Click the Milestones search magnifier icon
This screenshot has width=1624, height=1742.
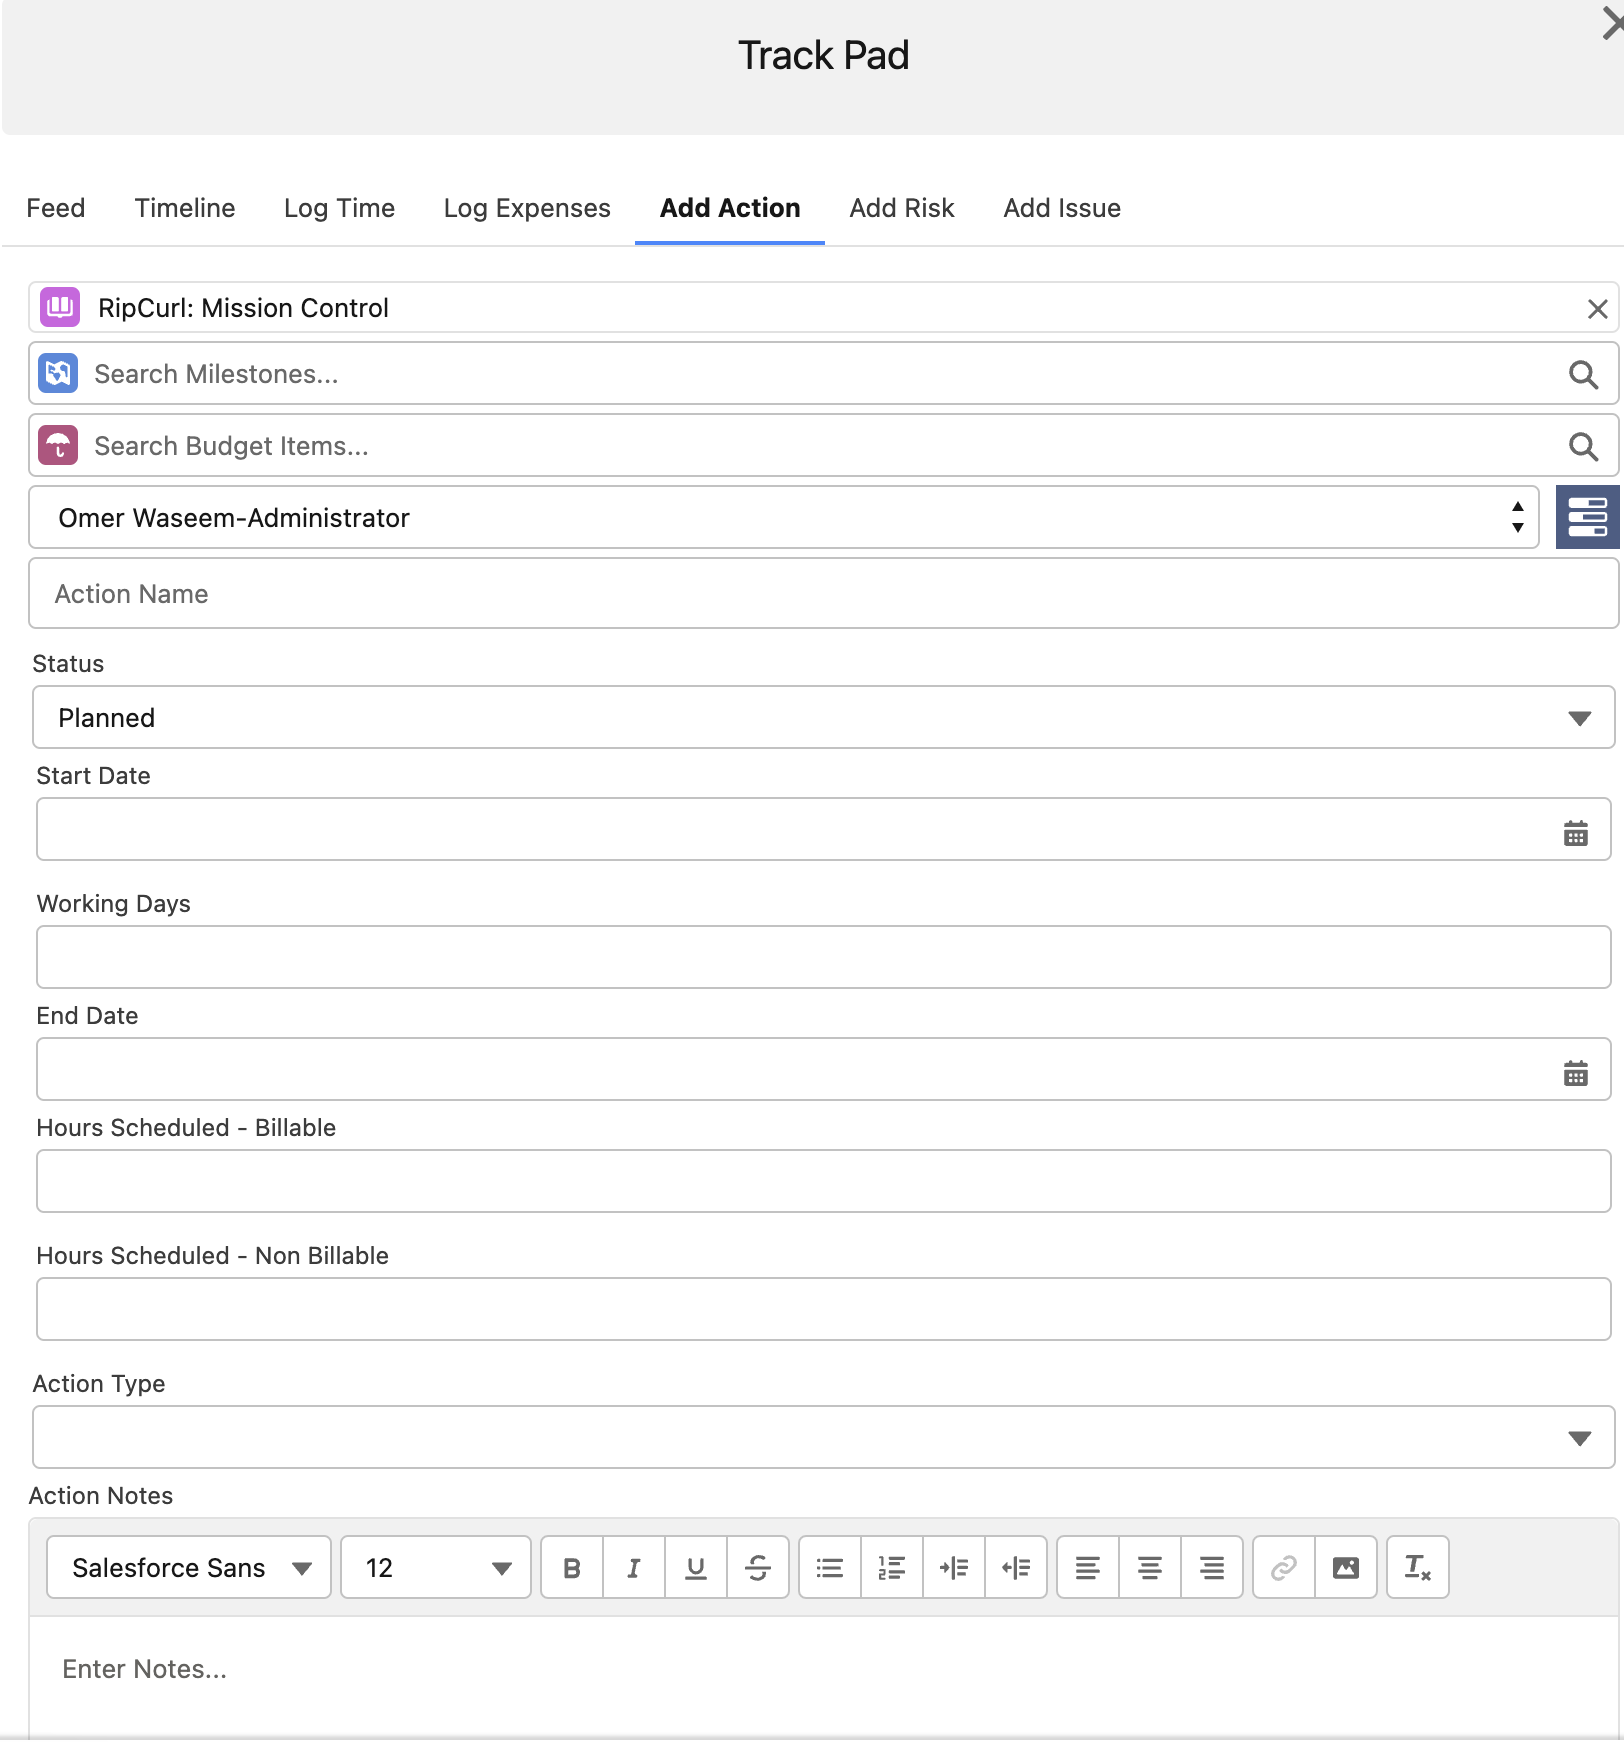tap(1583, 374)
